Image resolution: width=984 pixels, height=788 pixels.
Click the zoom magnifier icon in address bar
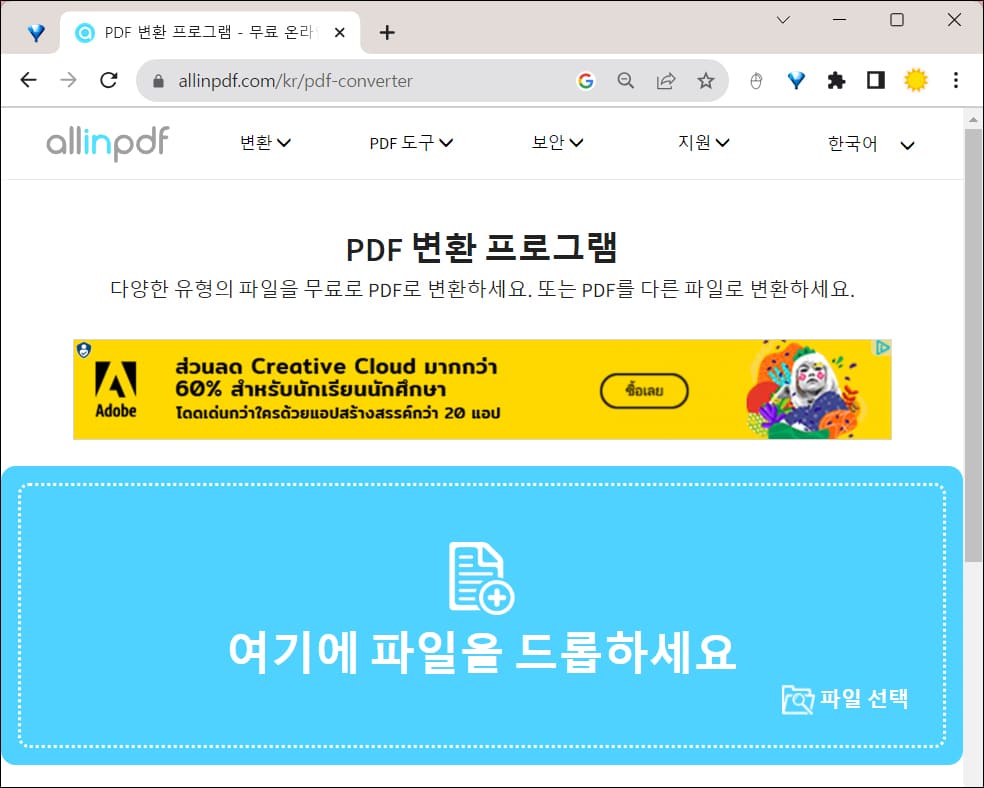point(627,80)
